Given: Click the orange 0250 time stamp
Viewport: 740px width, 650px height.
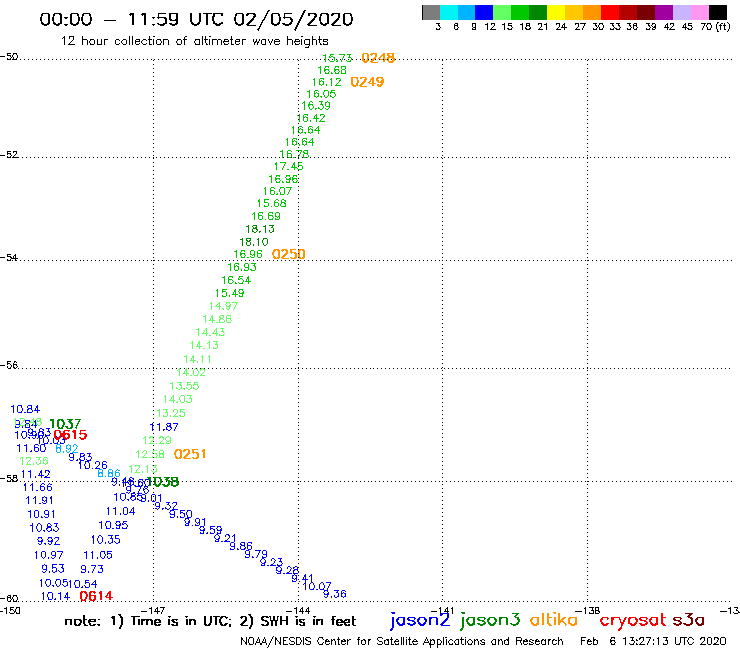Looking at the screenshot, I should pyautogui.click(x=288, y=254).
